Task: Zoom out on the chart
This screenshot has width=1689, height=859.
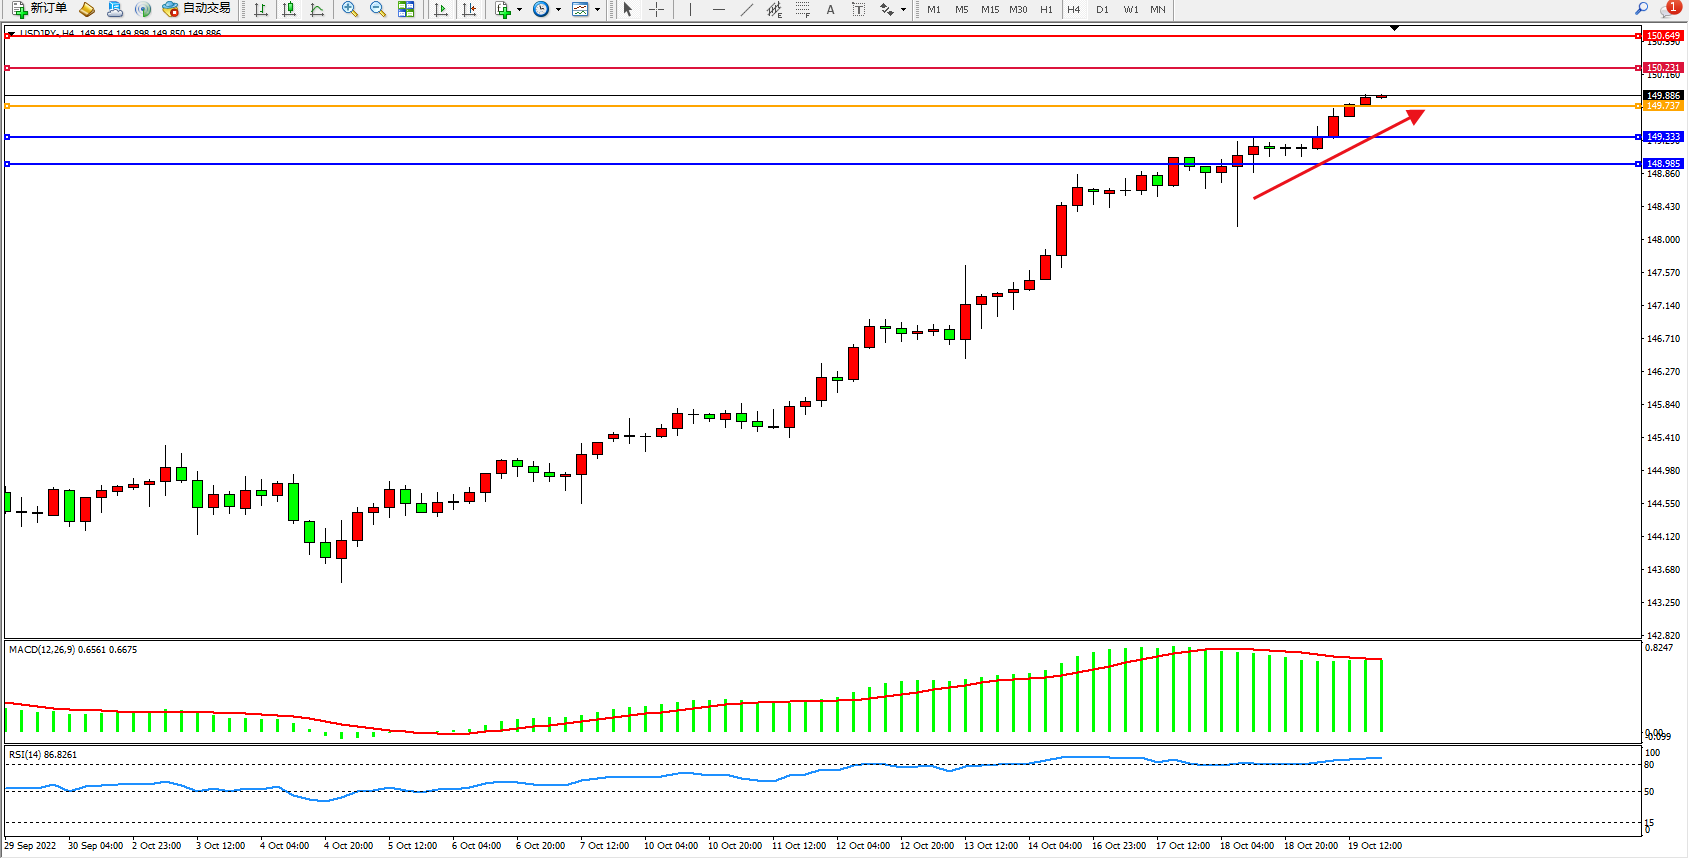Action: (377, 9)
